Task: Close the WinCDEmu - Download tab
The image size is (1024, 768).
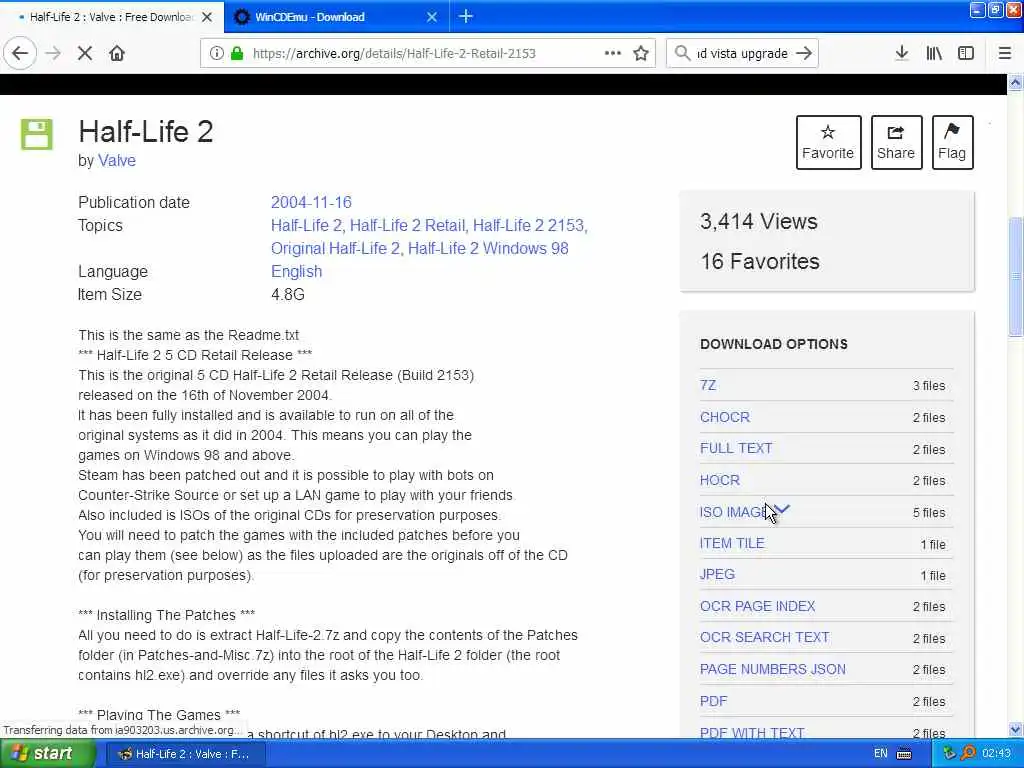Action: [x=432, y=17]
